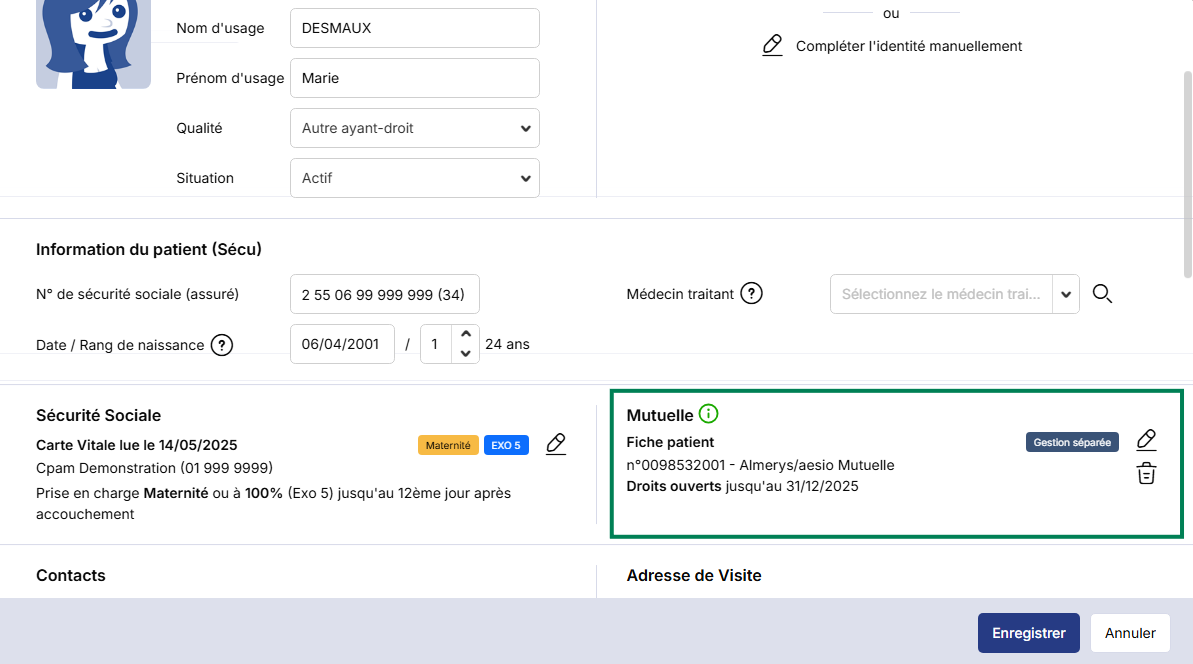Edit the Mutuelle with pencil icon
This screenshot has width=1193, height=664.
pyautogui.click(x=1146, y=440)
